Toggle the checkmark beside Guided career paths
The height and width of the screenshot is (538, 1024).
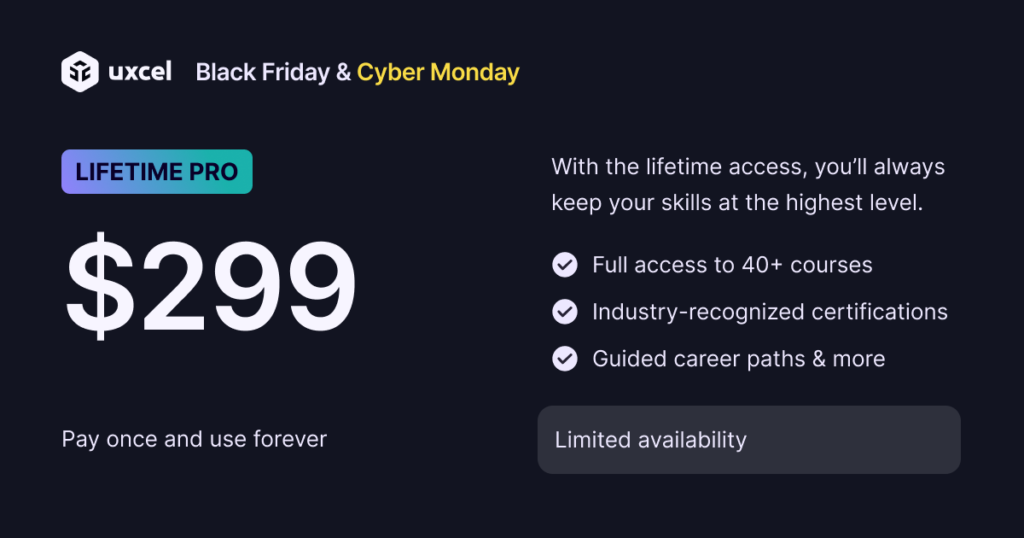click(565, 358)
